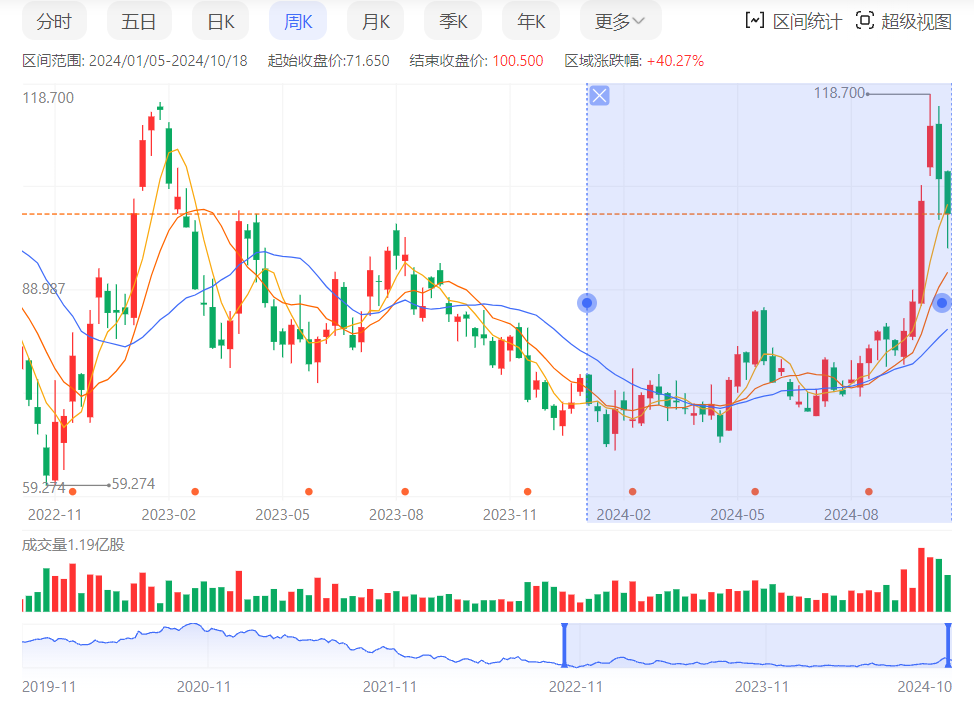Switch to 五日 five-day chart
This screenshot has height=717, width=974.
coord(139,21)
